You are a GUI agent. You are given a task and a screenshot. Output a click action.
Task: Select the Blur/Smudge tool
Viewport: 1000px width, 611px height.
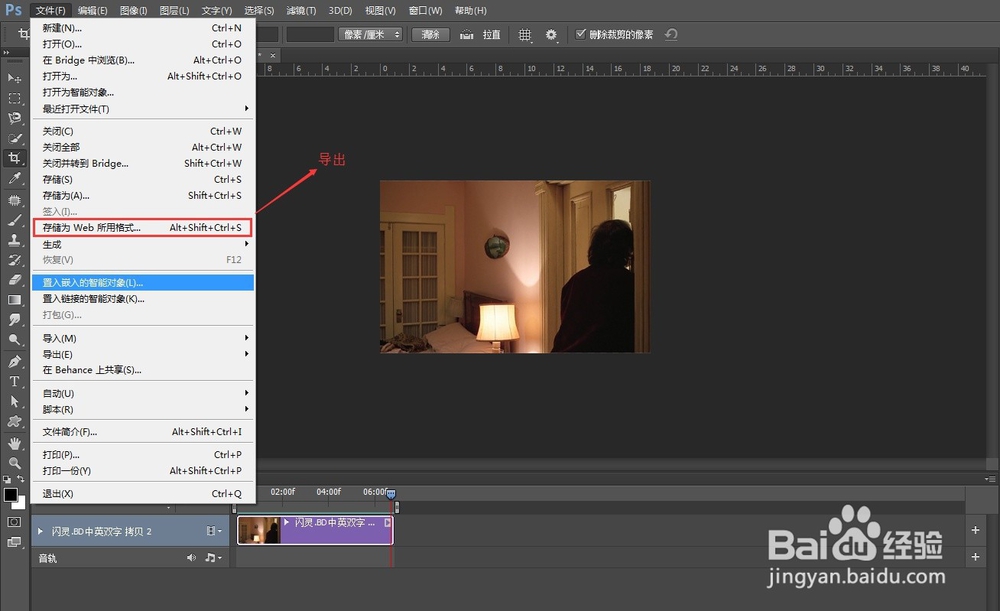click(14, 320)
